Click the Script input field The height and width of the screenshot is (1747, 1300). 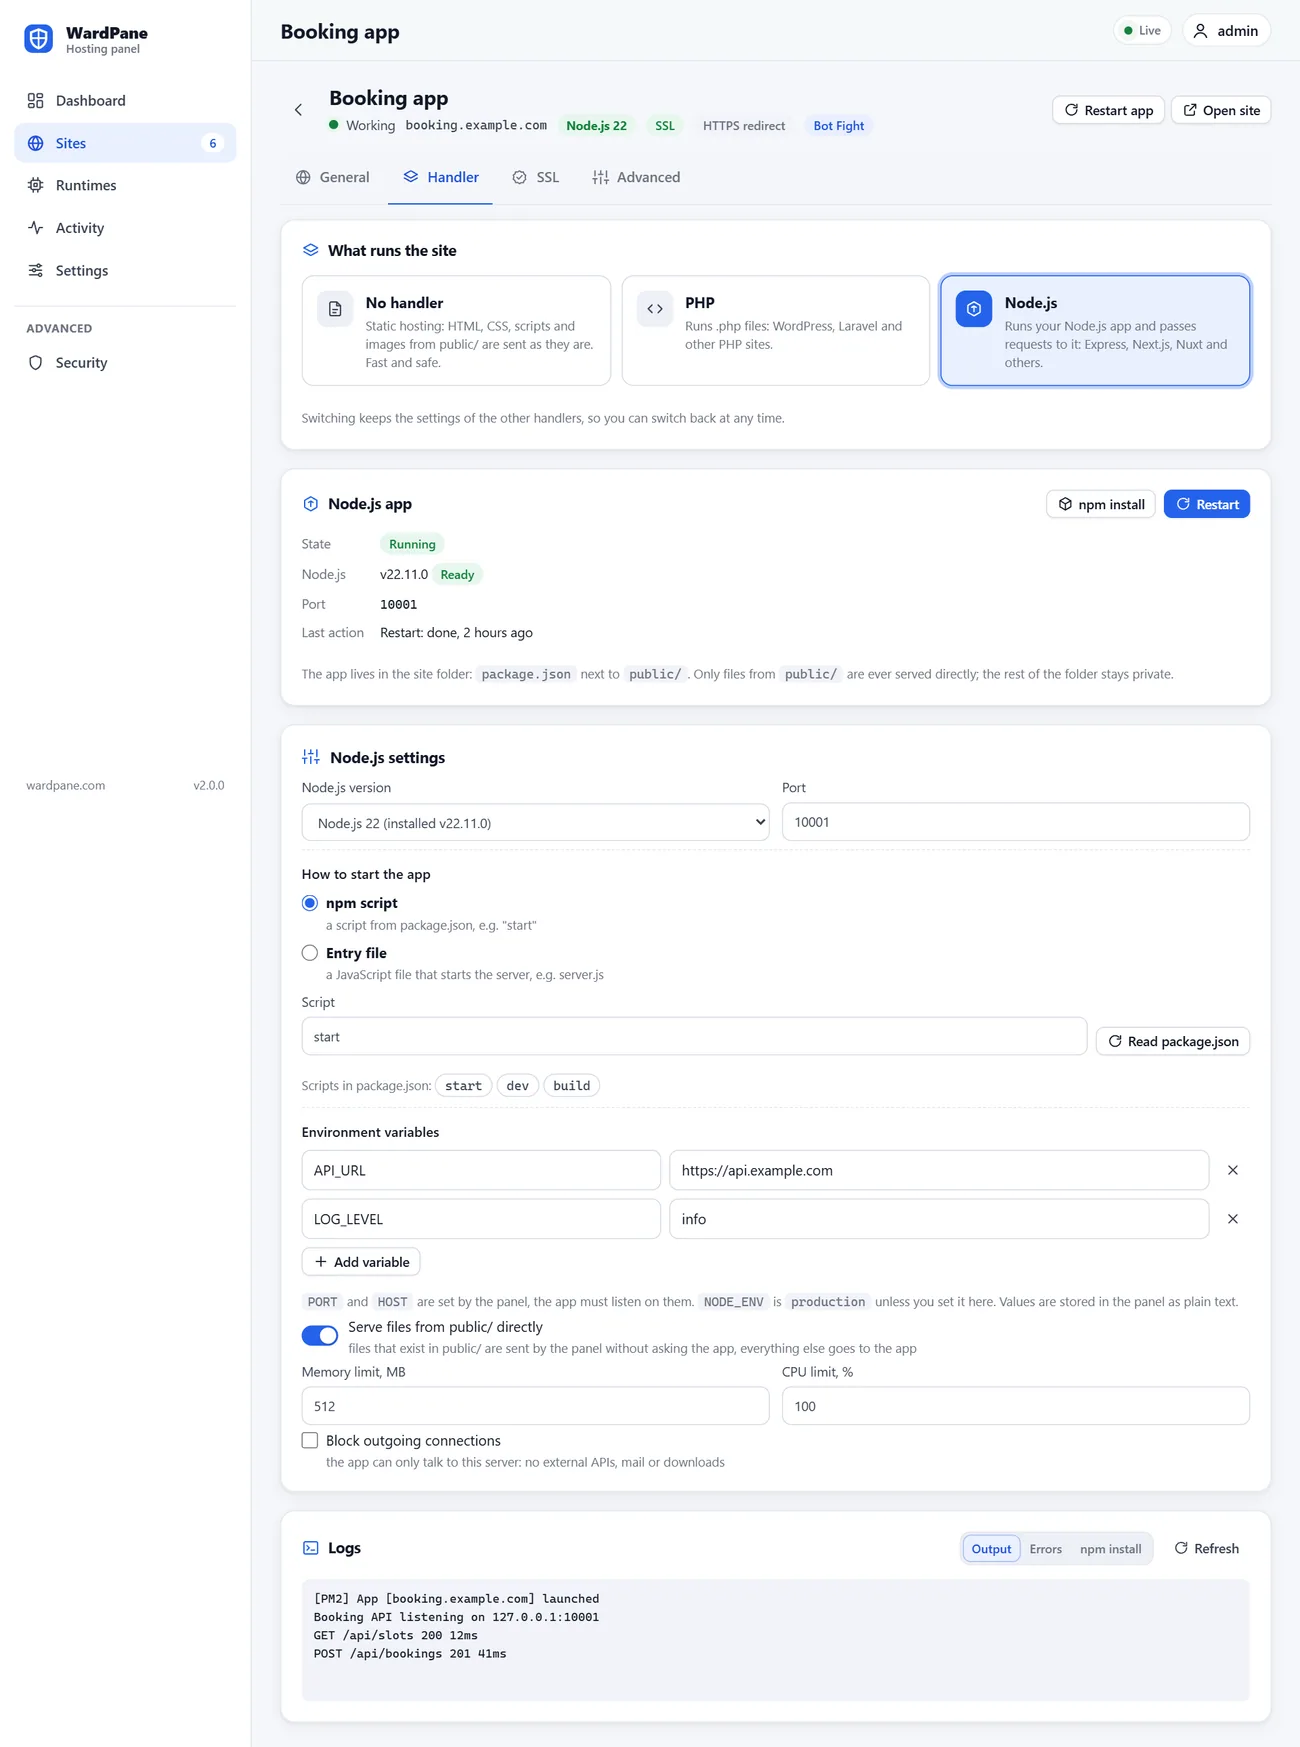(694, 1037)
